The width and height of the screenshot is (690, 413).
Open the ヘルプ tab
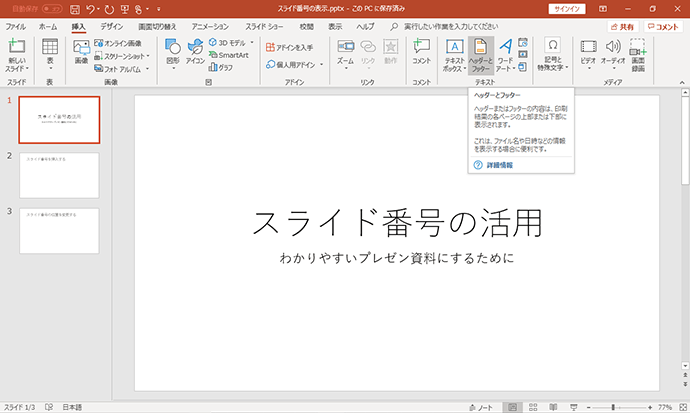(365, 27)
